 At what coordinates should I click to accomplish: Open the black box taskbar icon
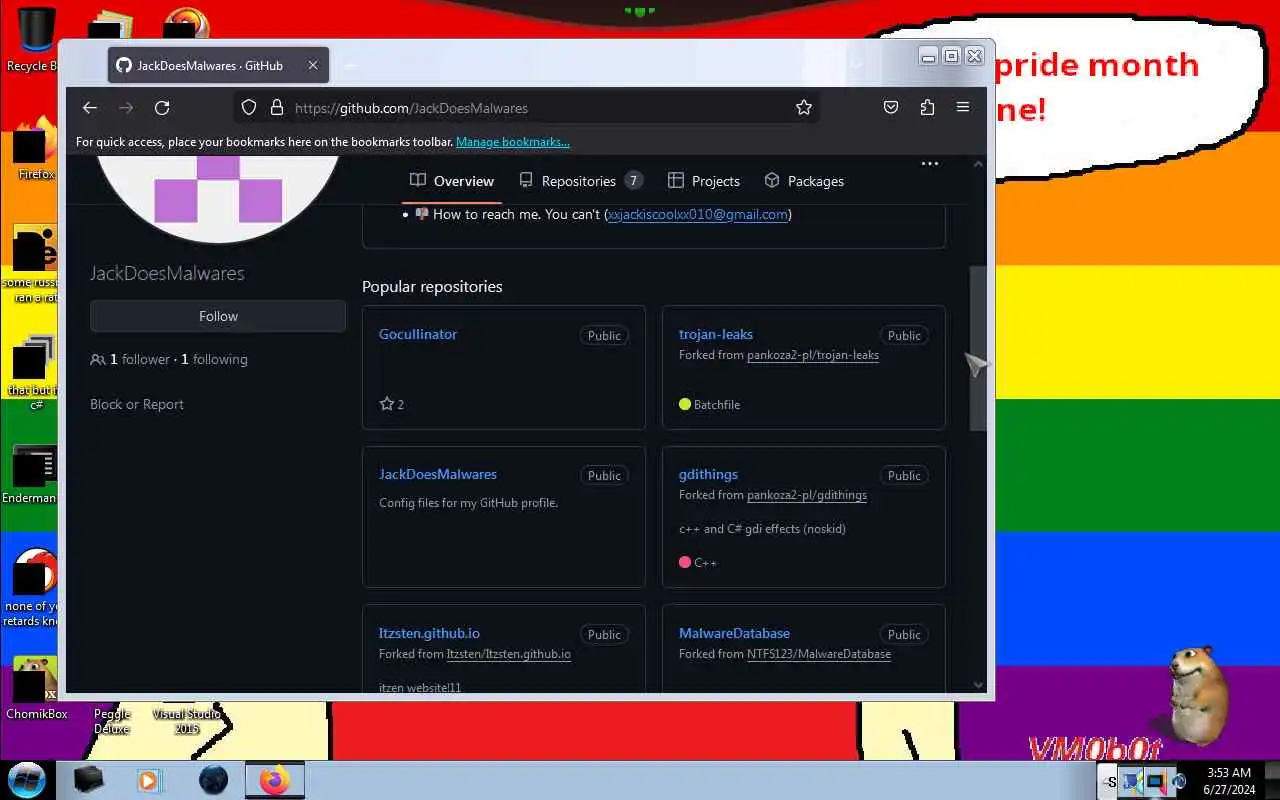[x=88, y=780]
